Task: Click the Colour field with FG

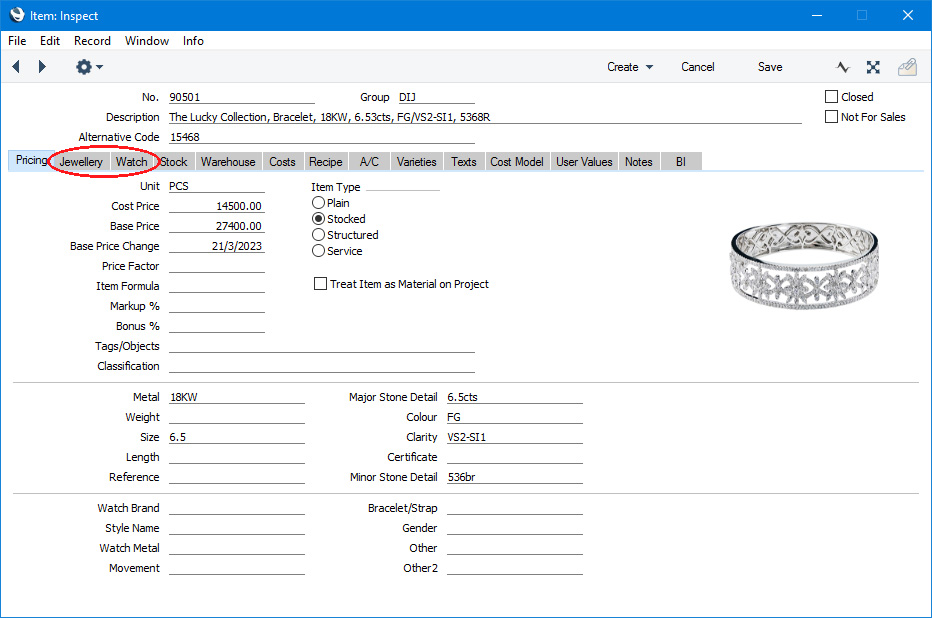Action: tap(515, 418)
